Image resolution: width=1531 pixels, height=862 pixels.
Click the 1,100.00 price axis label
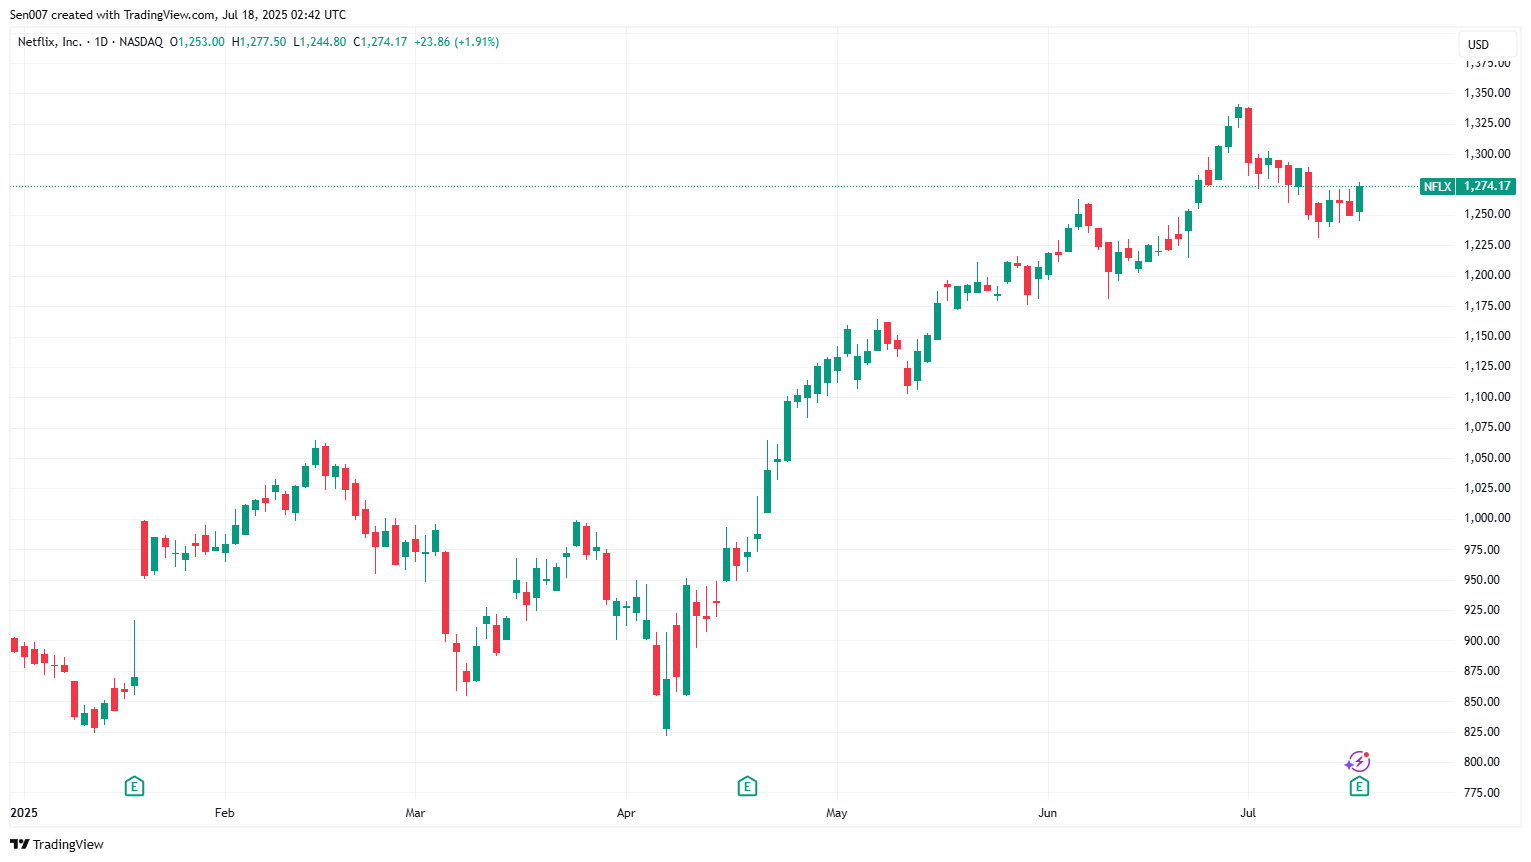coord(1487,397)
